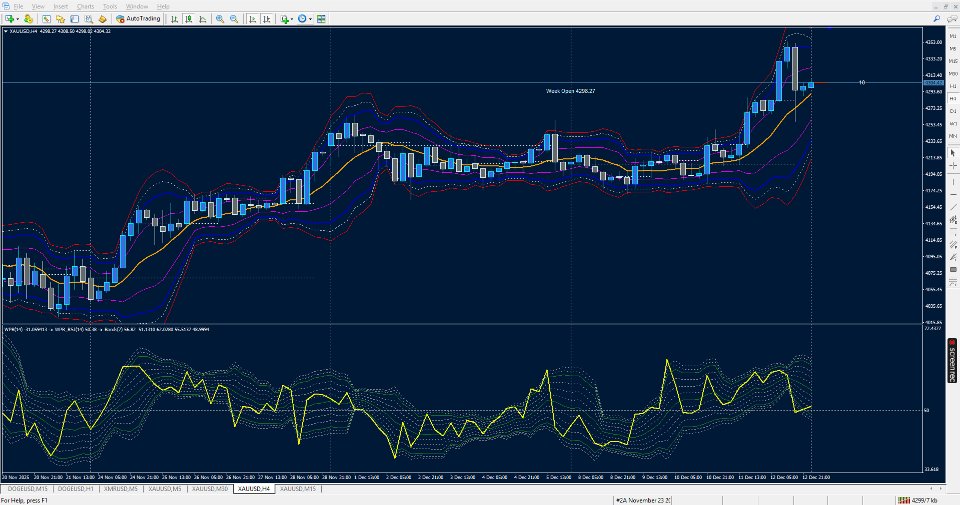Select the M15 timeframe button
Screen dimensions: 960x505
click(x=953, y=61)
